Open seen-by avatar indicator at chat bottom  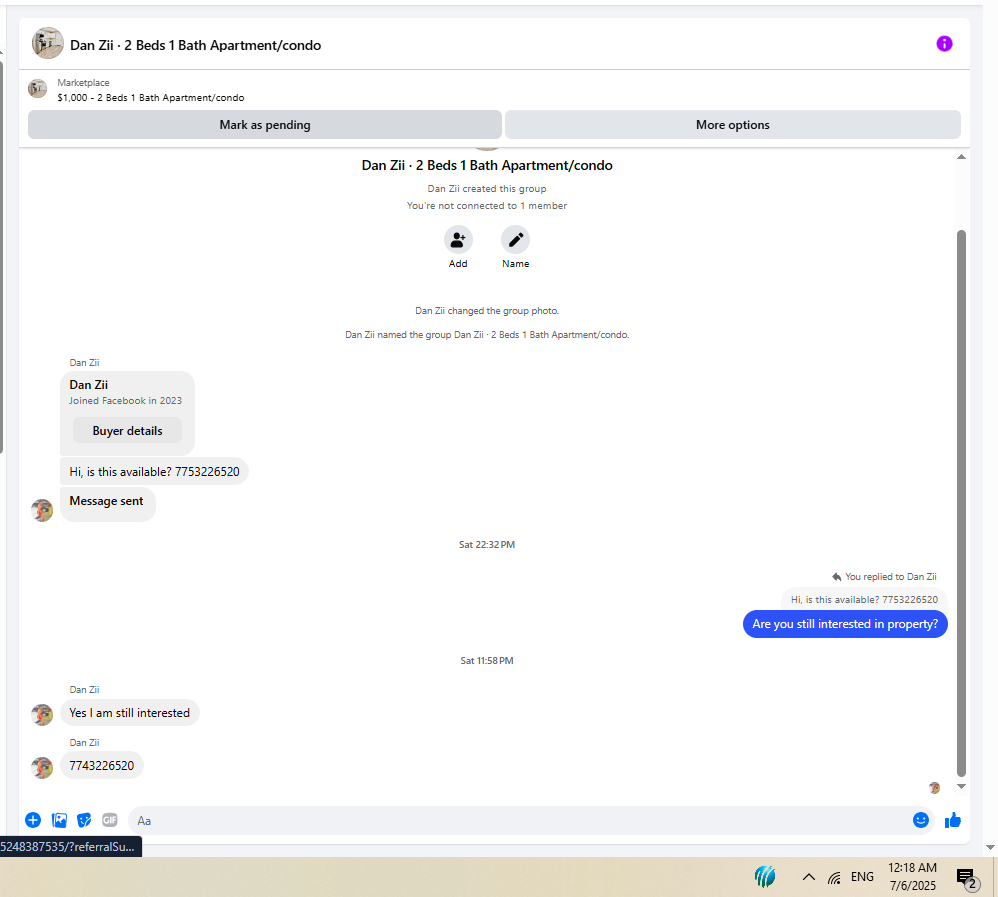click(934, 788)
